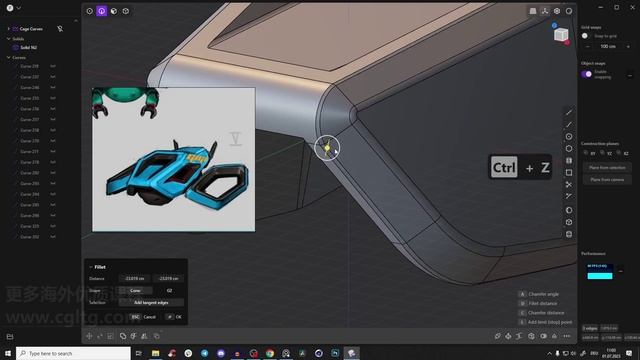Open the three-dots more tools menu
This screenshot has width=640, height=360.
pyautogui.click(x=567, y=336)
